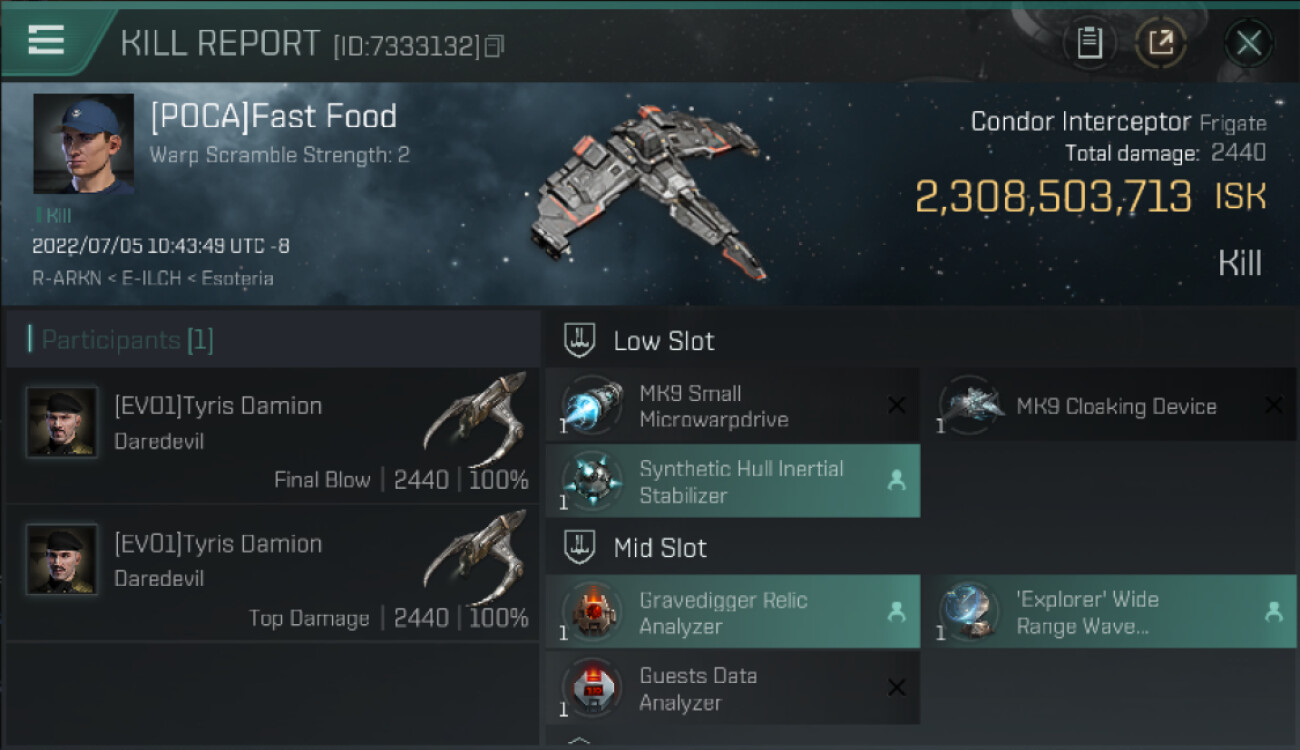Screen dimensions: 1300x750
Task: Copy the kill report ID
Action: (494, 46)
